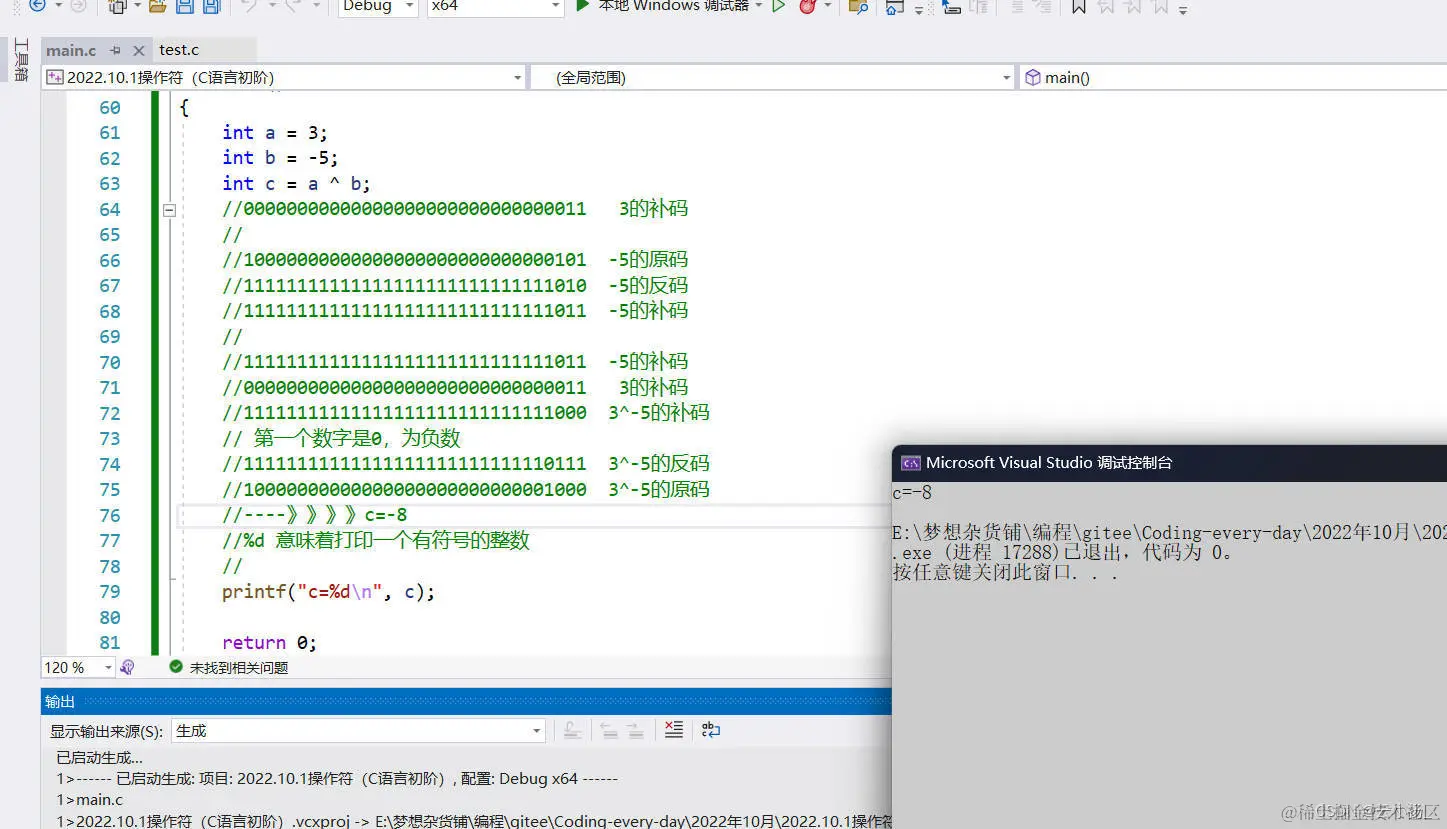This screenshot has height=829, width=1447.
Task: Open the 120 % zoom dropdown
Action: [x=78, y=667]
